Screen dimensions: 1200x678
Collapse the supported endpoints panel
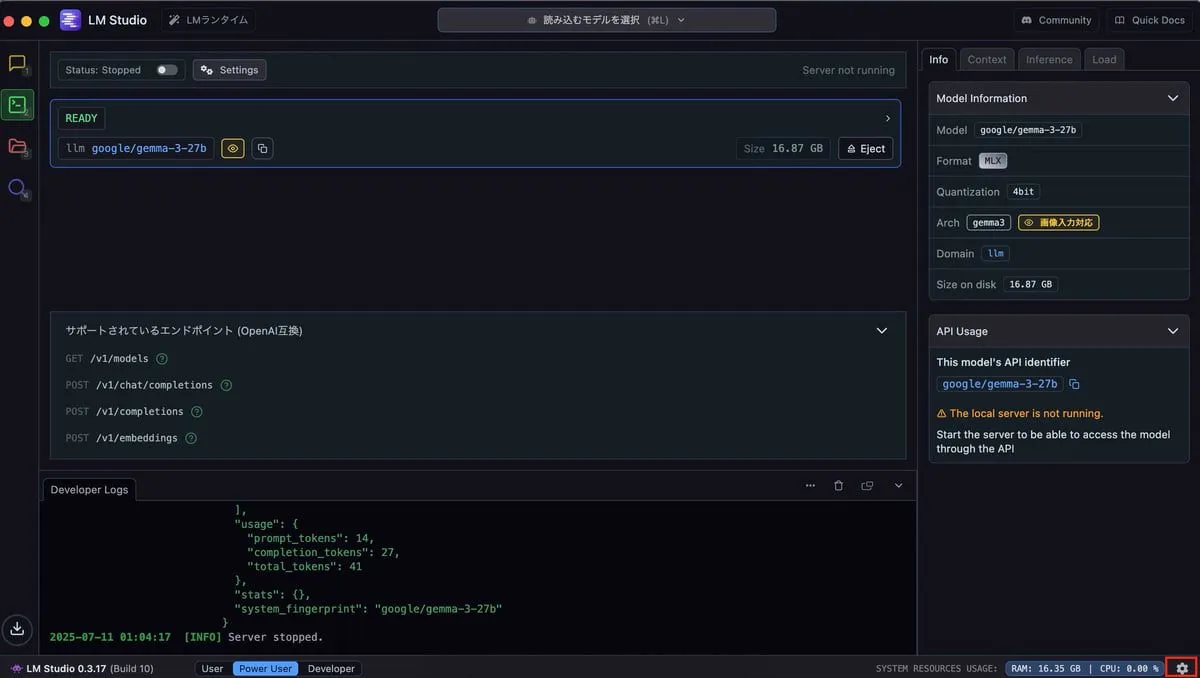click(881, 330)
